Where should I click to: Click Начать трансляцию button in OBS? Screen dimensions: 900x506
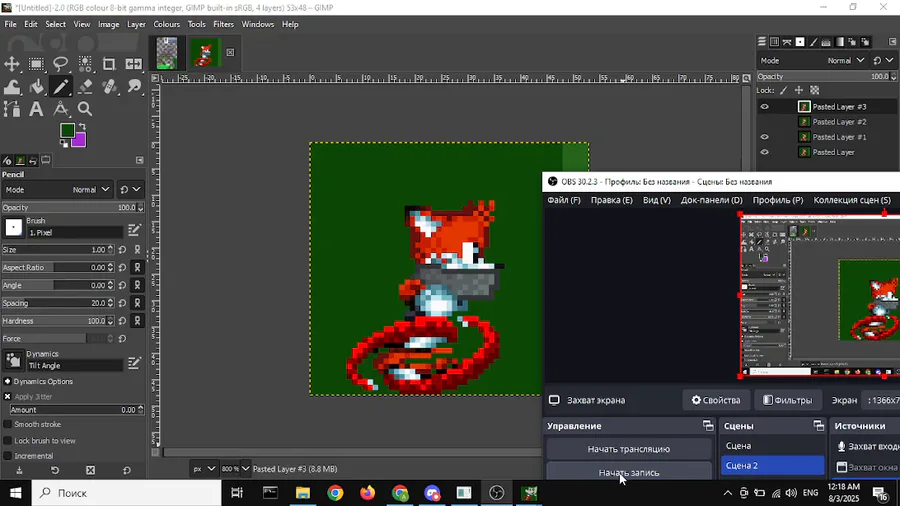629,449
